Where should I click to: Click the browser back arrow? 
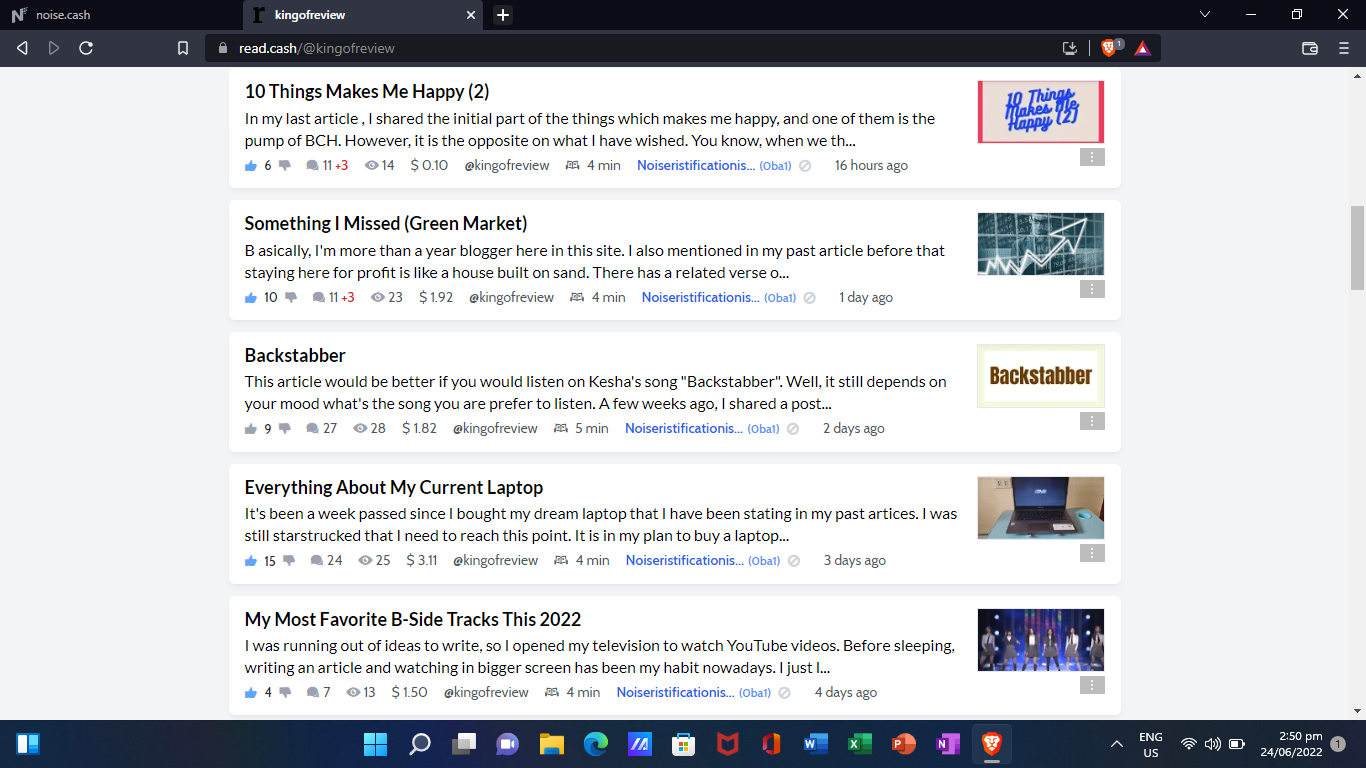point(22,48)
